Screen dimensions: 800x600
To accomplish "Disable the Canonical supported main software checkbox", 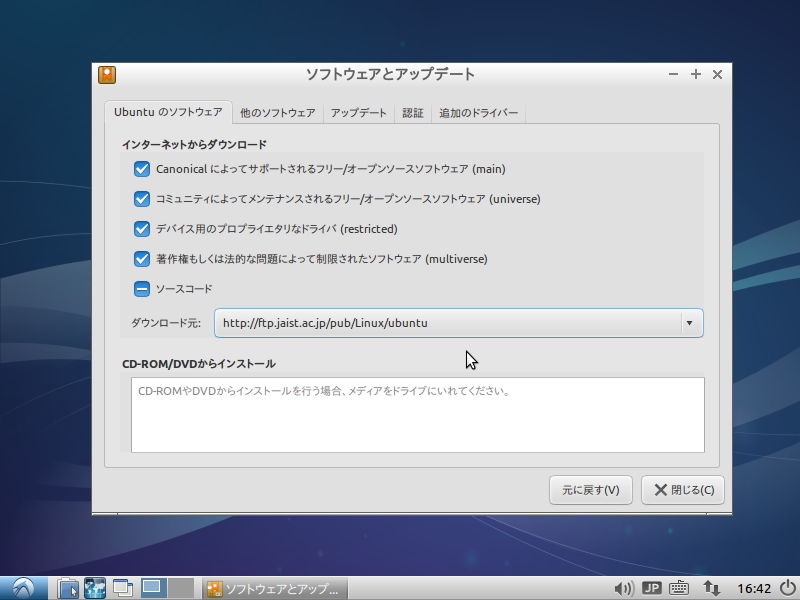I will click(142, 169).
